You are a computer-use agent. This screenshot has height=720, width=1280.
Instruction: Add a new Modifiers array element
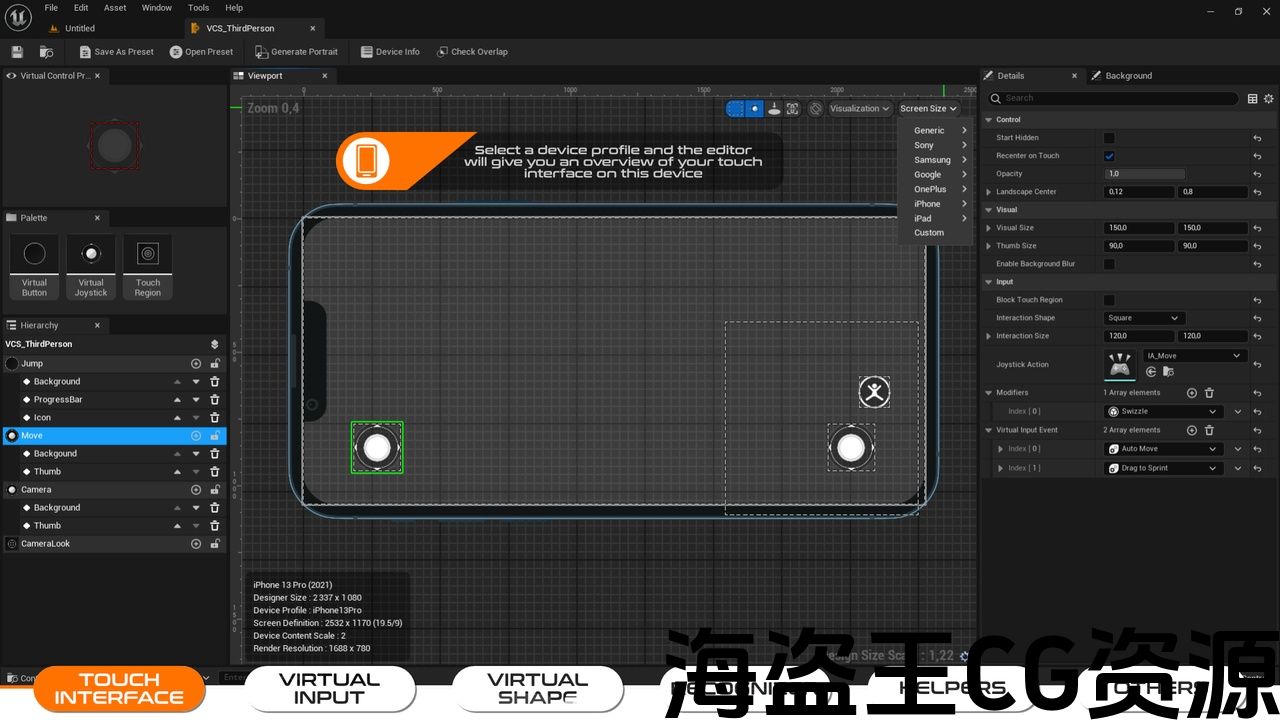[1191, 393]
